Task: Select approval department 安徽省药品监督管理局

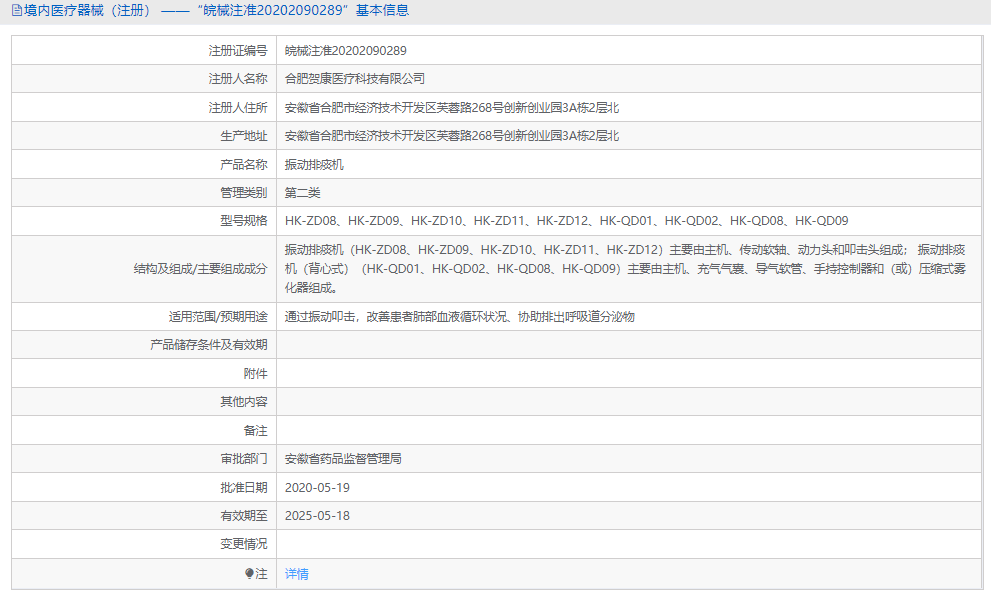Action: (x=343, y=459)
